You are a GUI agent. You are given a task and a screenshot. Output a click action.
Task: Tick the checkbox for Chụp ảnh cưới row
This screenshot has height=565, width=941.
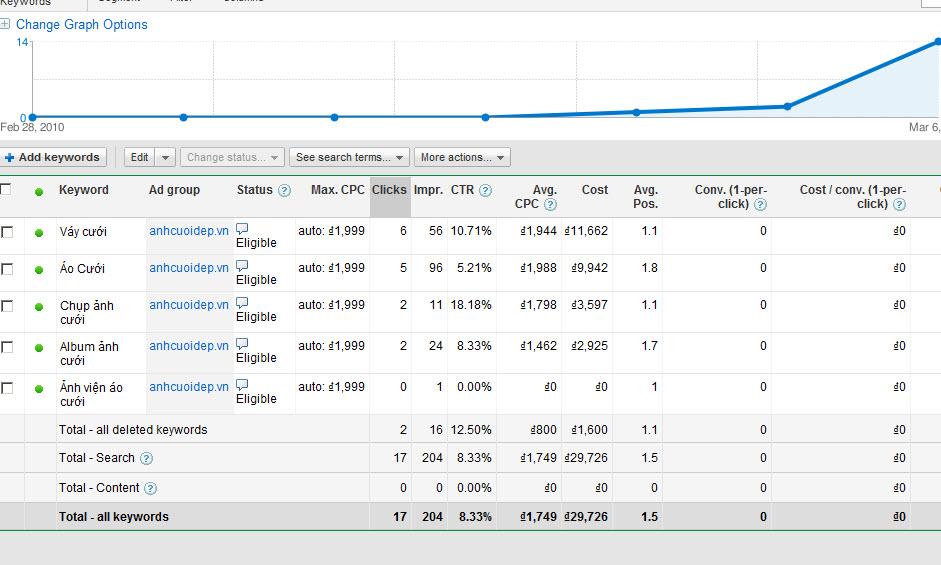pyautogui.click(x=7, y=306)
